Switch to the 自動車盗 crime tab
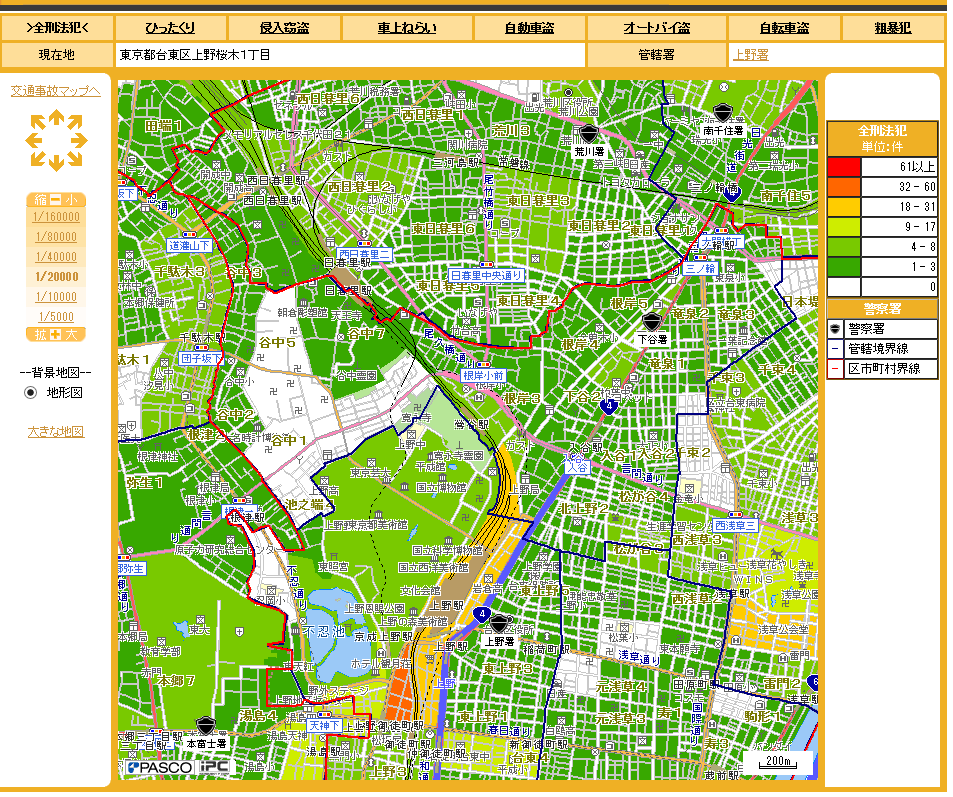 pos(529,27)
